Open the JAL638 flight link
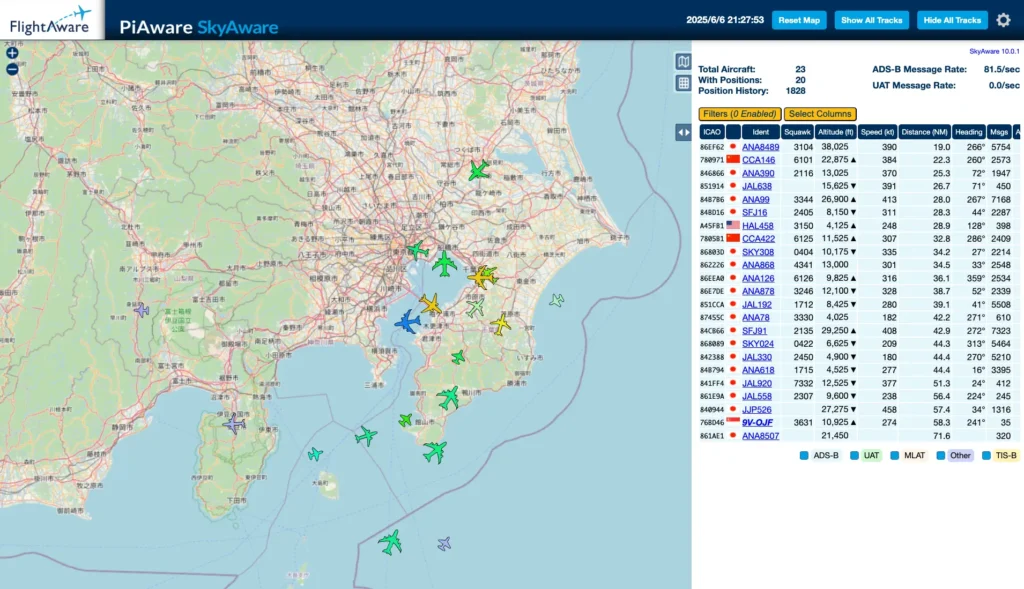 756,186
